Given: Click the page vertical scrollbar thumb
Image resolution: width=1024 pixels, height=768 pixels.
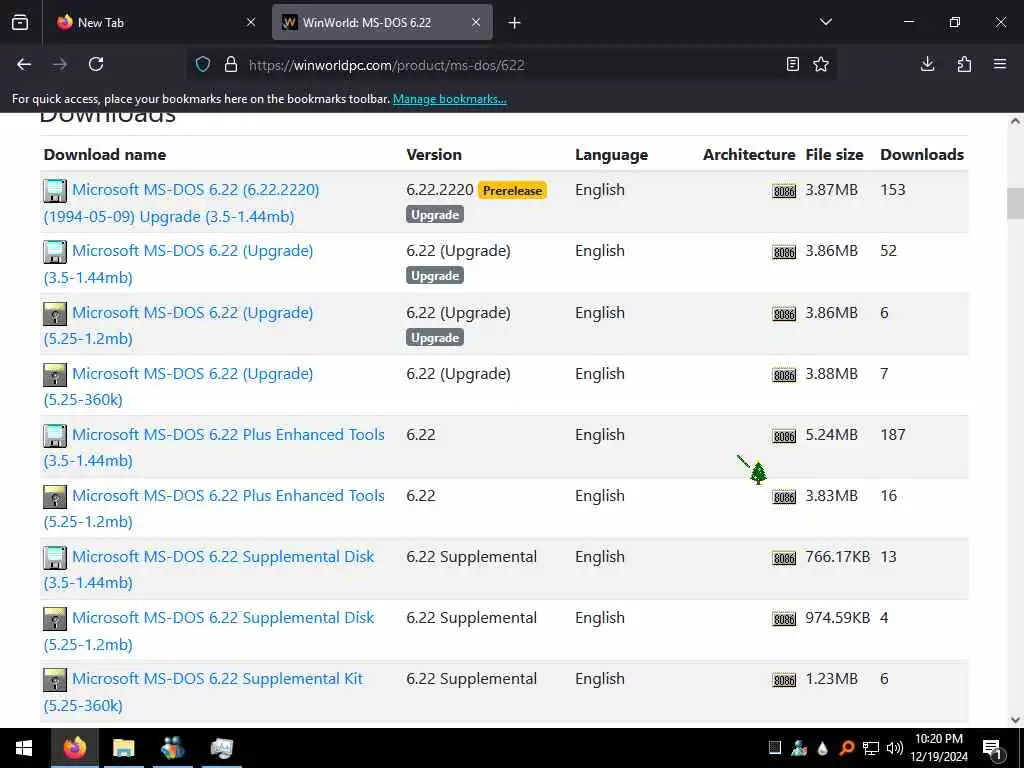Looking at the screenshot, I should (x=1015, y=203).
